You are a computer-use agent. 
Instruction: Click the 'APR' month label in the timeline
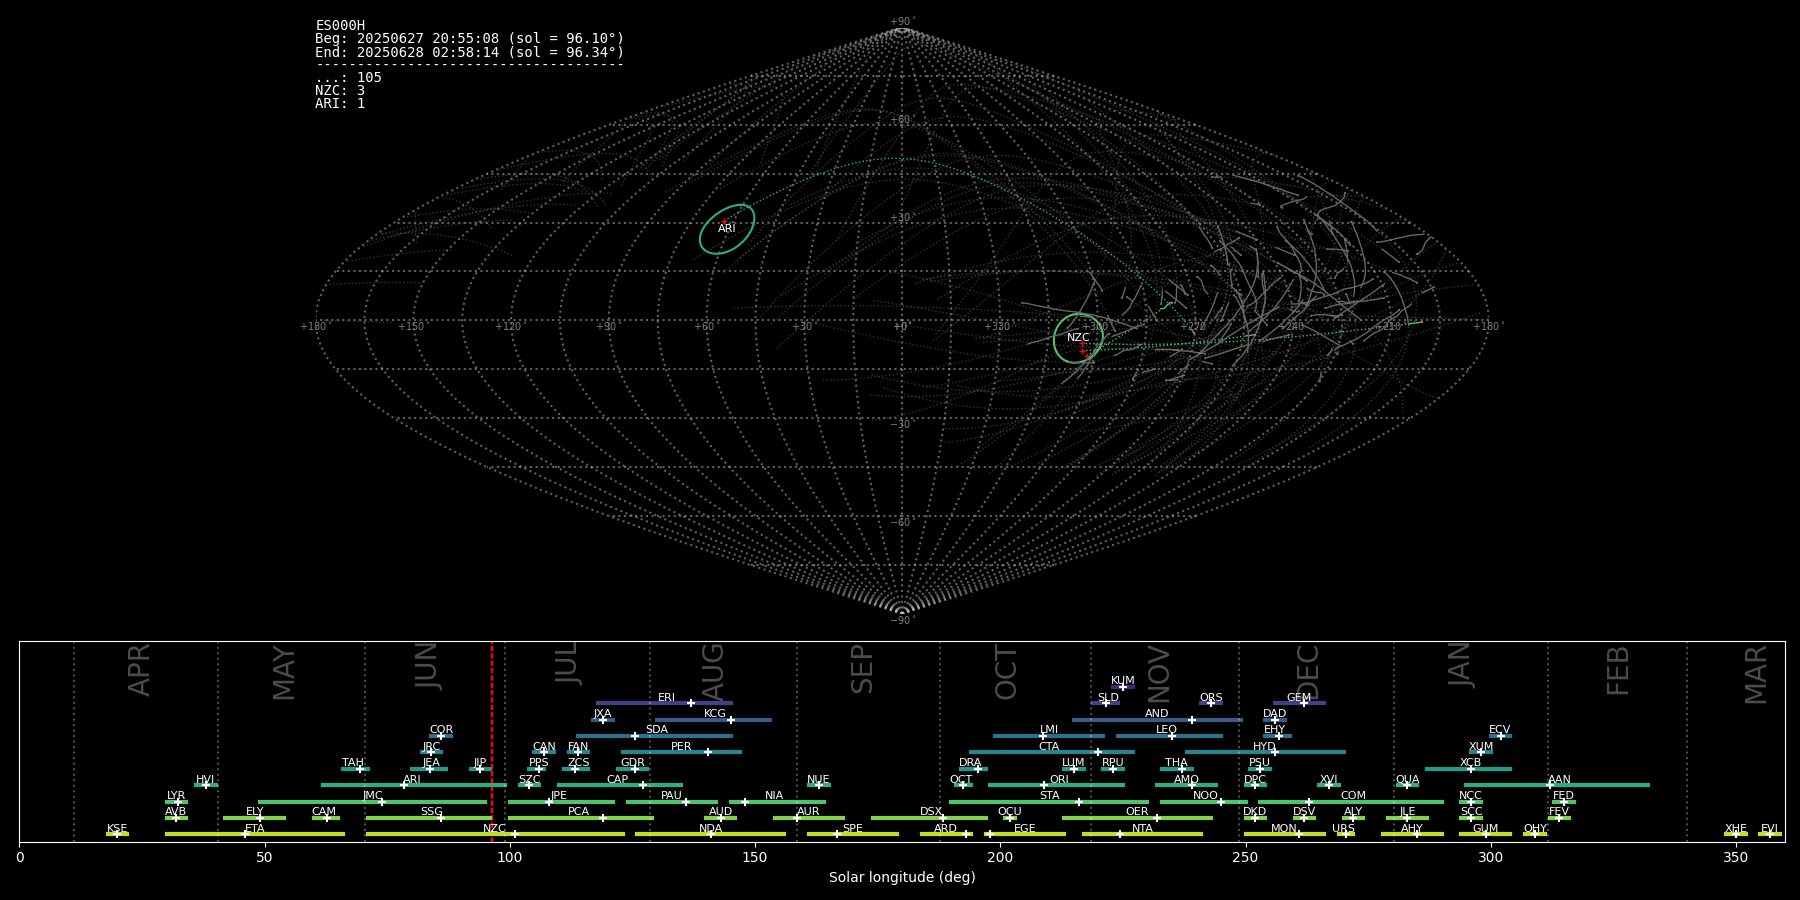(139, 670)
